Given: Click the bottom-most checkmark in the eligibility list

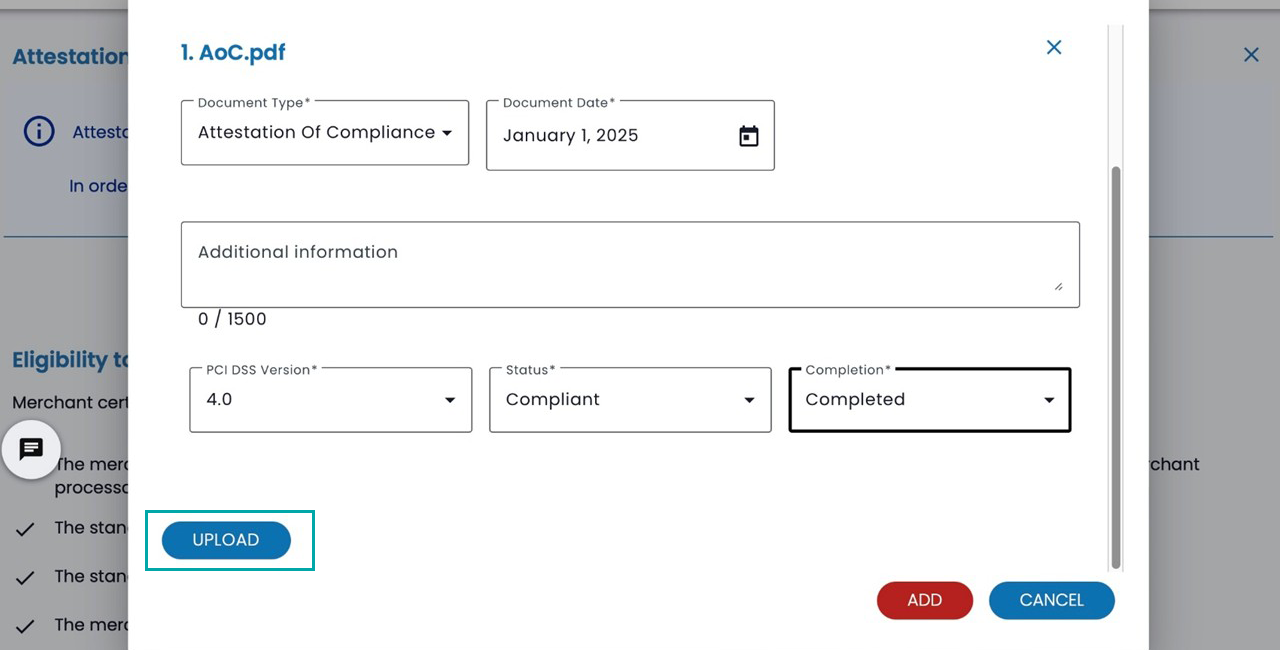Looking at the screenshot, I should pyautogui.click(x=26, y=626).
